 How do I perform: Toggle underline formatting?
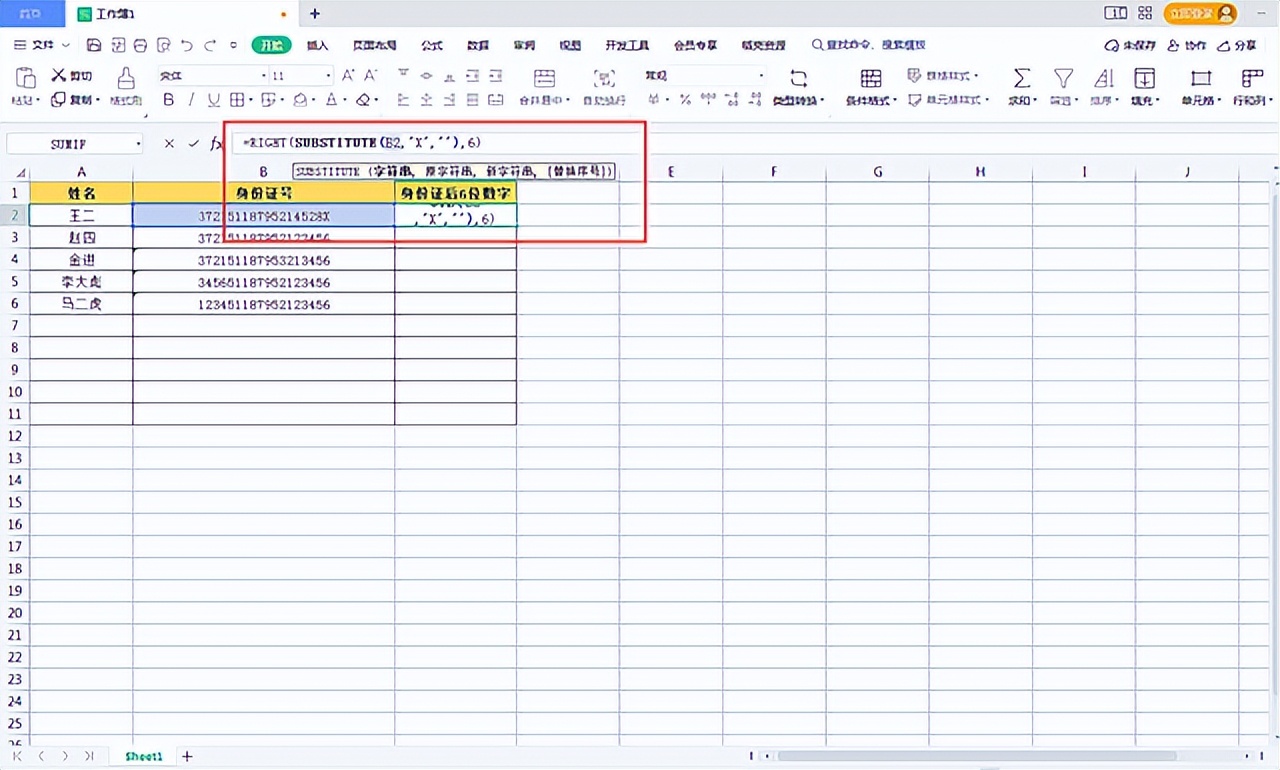(213, 100)
